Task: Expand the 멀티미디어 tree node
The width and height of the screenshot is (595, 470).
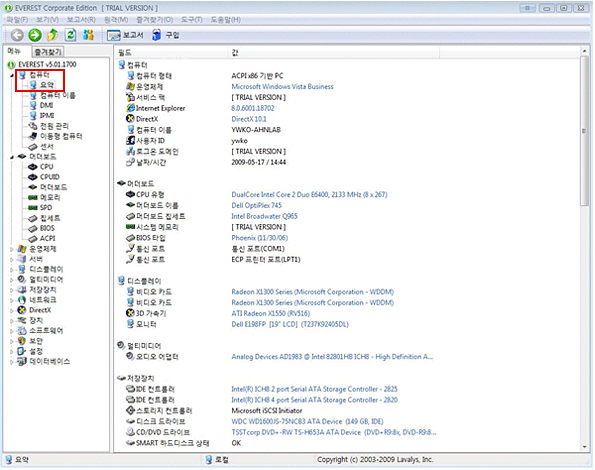Action: 11,280
